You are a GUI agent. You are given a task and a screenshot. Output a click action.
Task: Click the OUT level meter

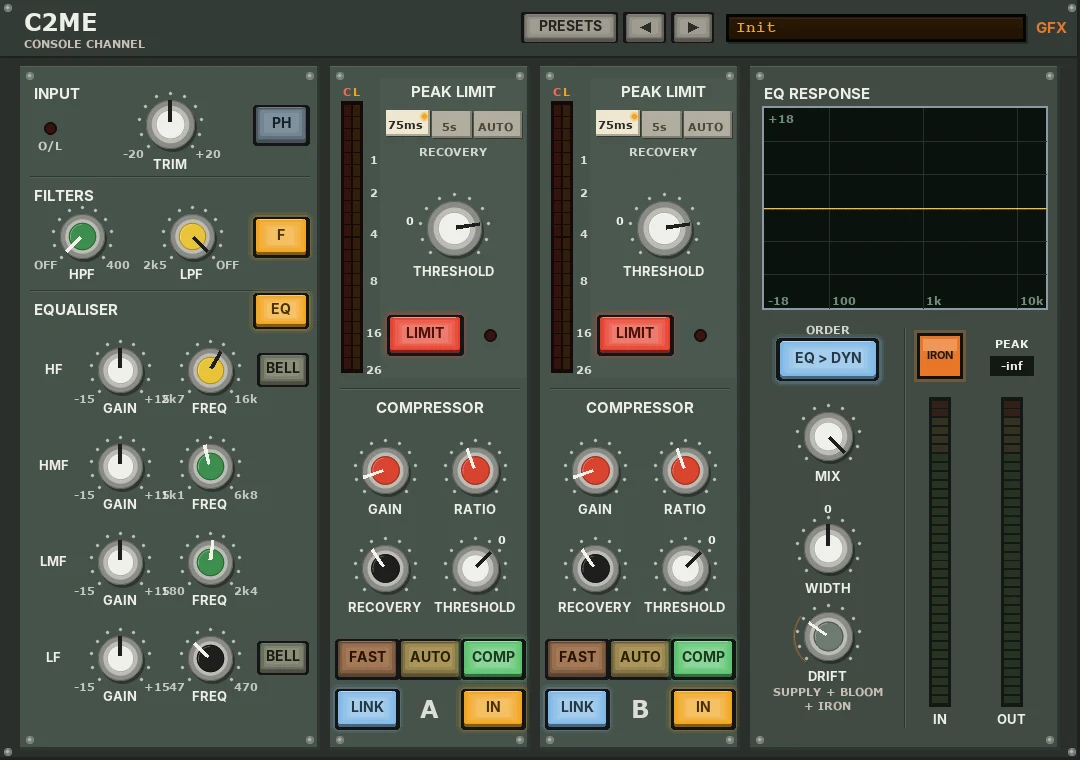(x=1011, y=551)
